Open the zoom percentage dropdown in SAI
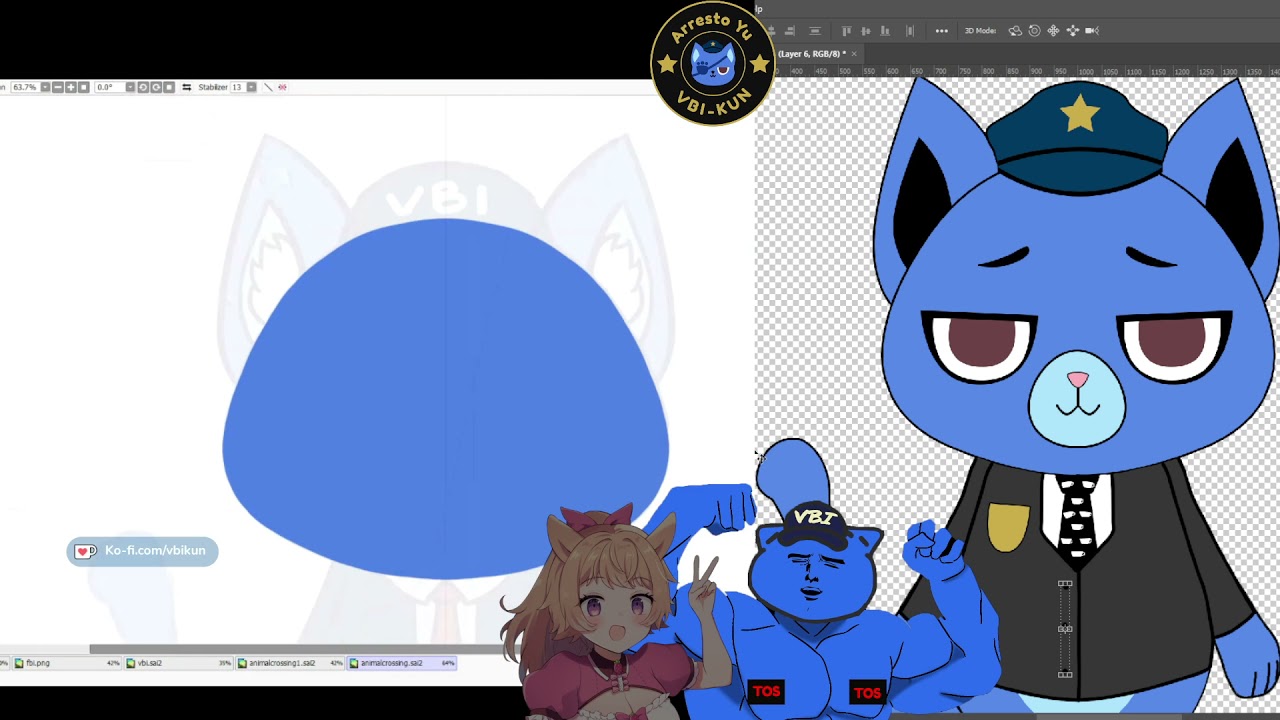1280x720 pixels. [x=45, y=87]
